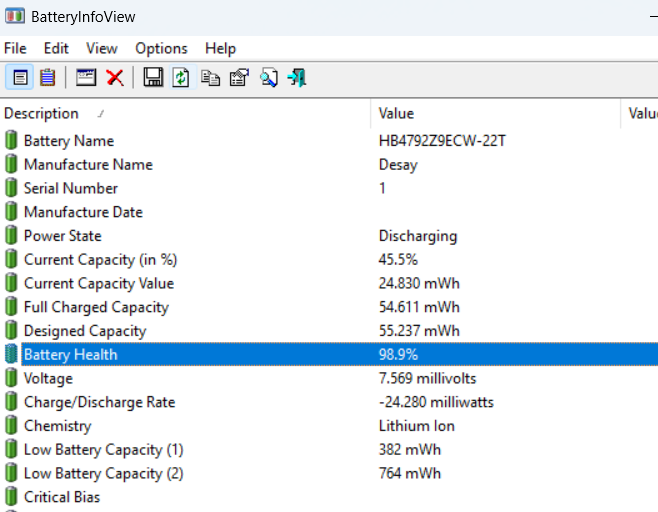This screenshot has width=658, height=512.
Task: Click the battery icon beside Voltage
Action: 11,378
